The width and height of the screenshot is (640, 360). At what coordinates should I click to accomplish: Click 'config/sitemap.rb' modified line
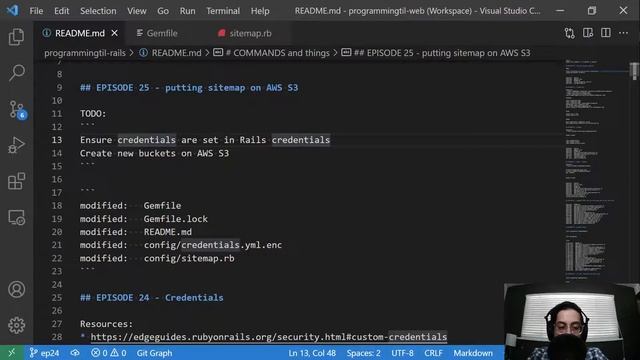coord(157,258)
